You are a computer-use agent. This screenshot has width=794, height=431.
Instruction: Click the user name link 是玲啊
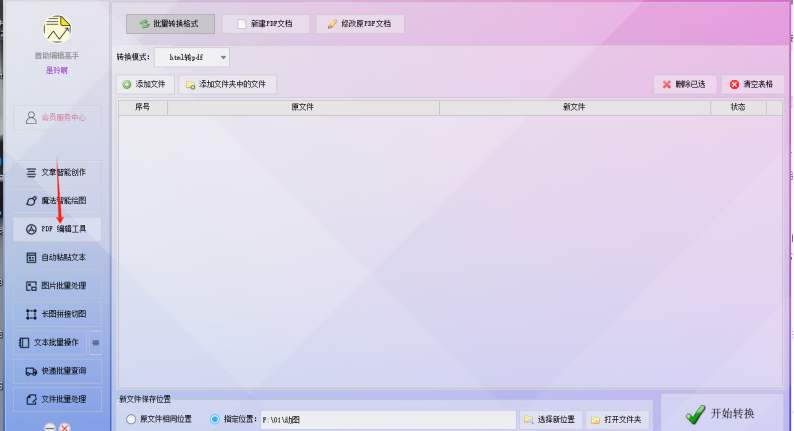point(57,70)
